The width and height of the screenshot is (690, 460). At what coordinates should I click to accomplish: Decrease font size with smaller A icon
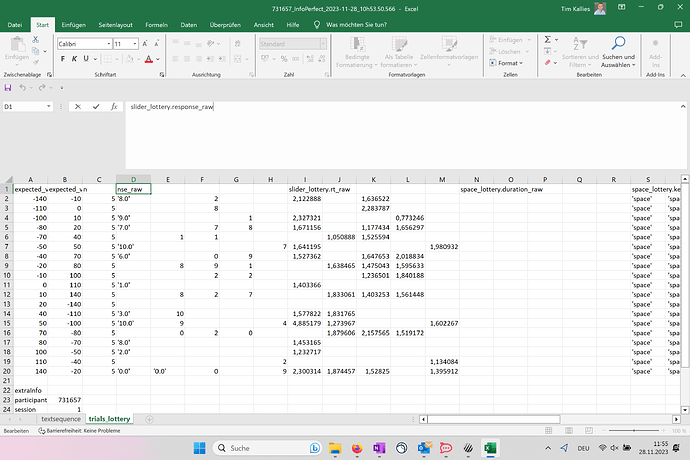(x=157, y=44)
